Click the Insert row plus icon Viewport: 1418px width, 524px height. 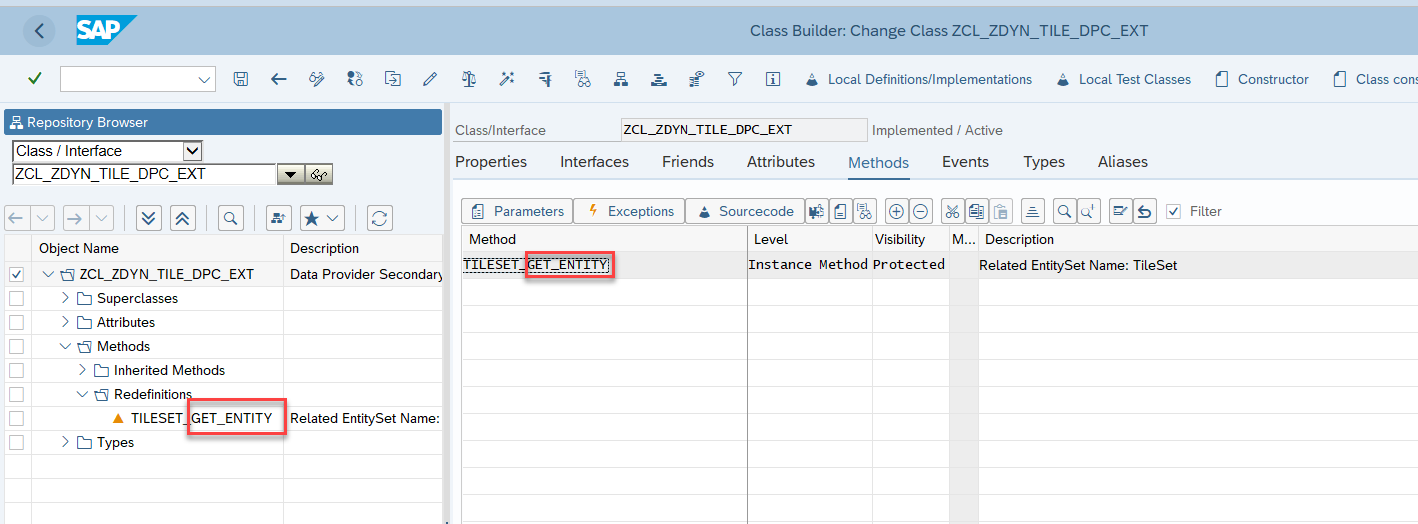(896, 211)
